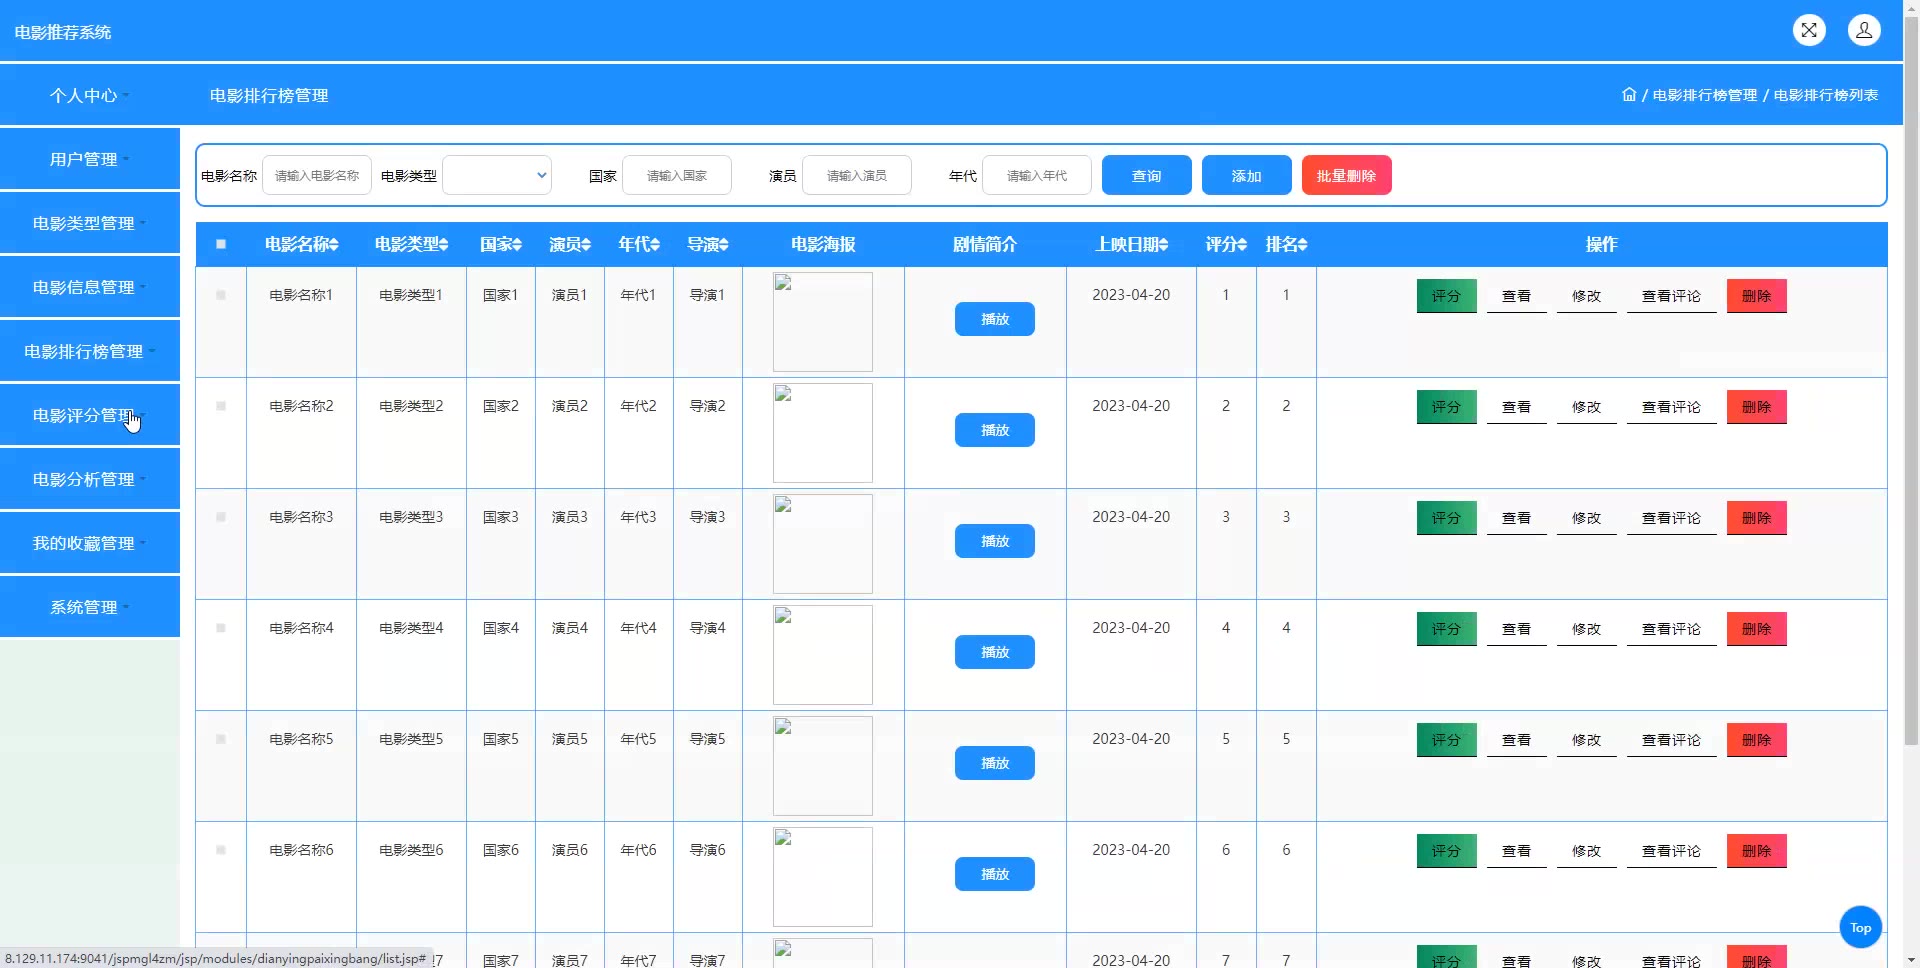Click the vertical page scrollbar thumb
The image size is (1920, 968).
point(1911,382)
